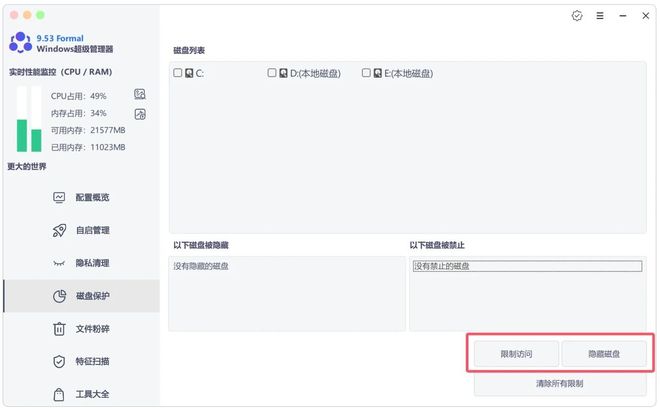Click the 自启管理 rocket icon
Viewport: 660px width, 410px height.
click(x=59, y=230)
